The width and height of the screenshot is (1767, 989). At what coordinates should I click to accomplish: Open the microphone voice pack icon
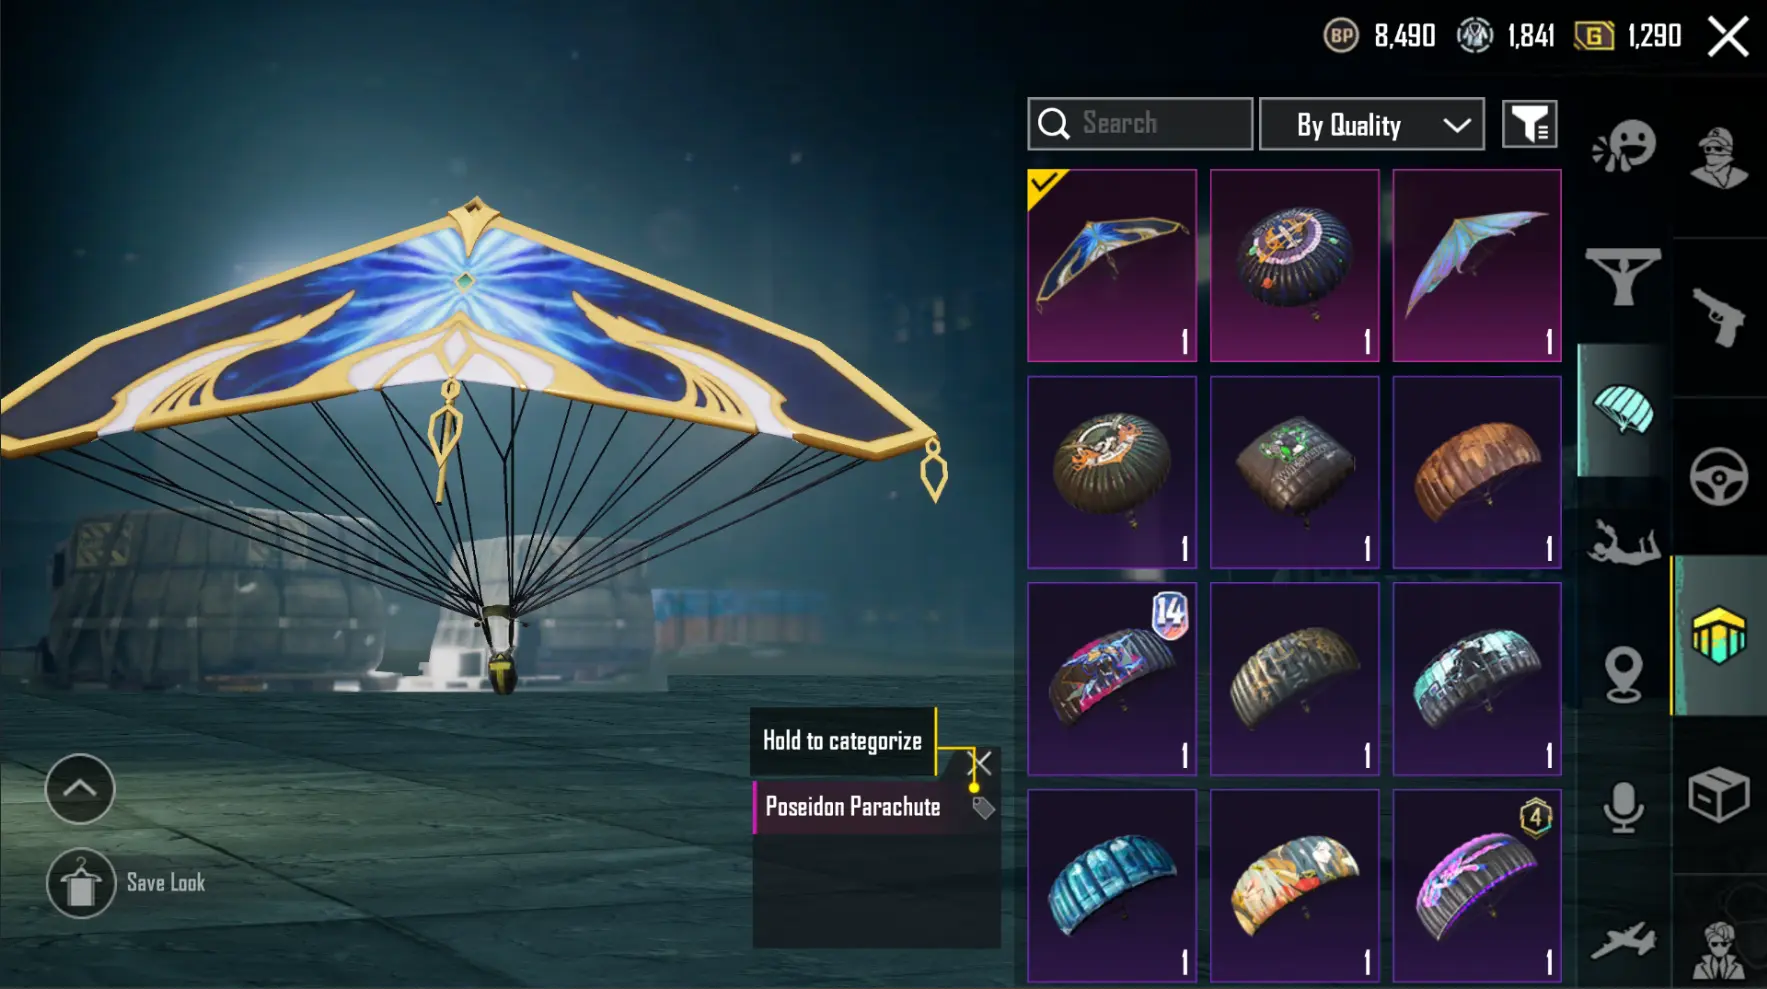click(x=1623, y=807)
